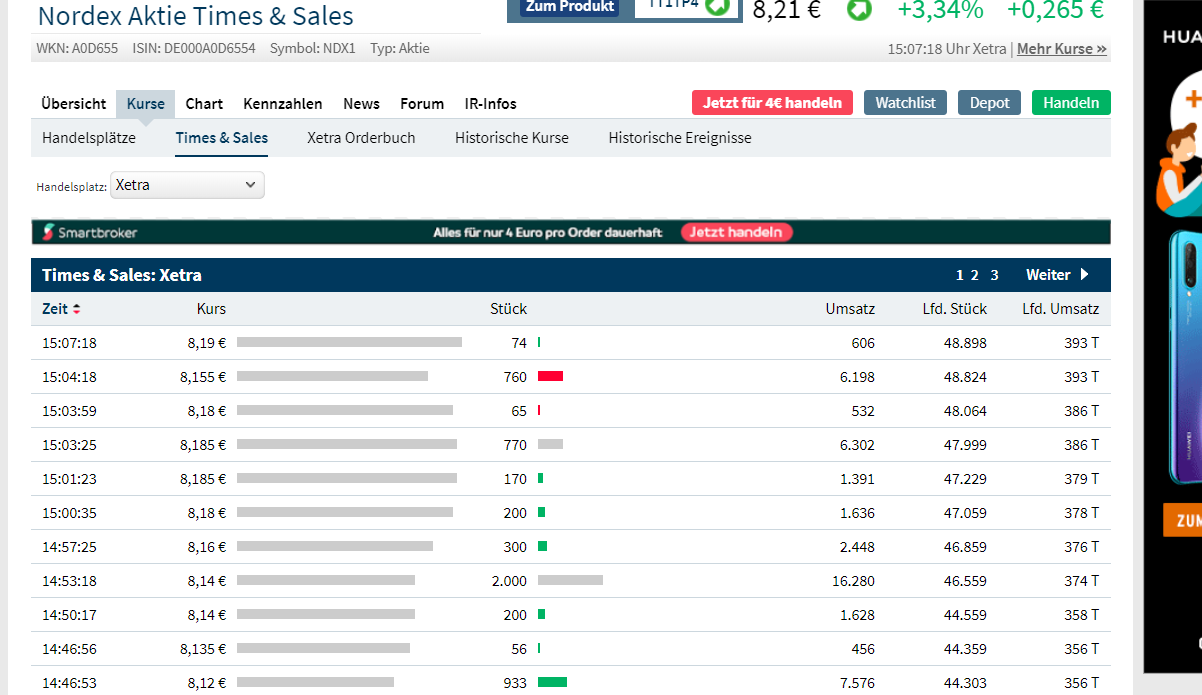Click the Zum Produkt button
The height and width of the screenshot is (695, 1202).
tap(569, 7)
